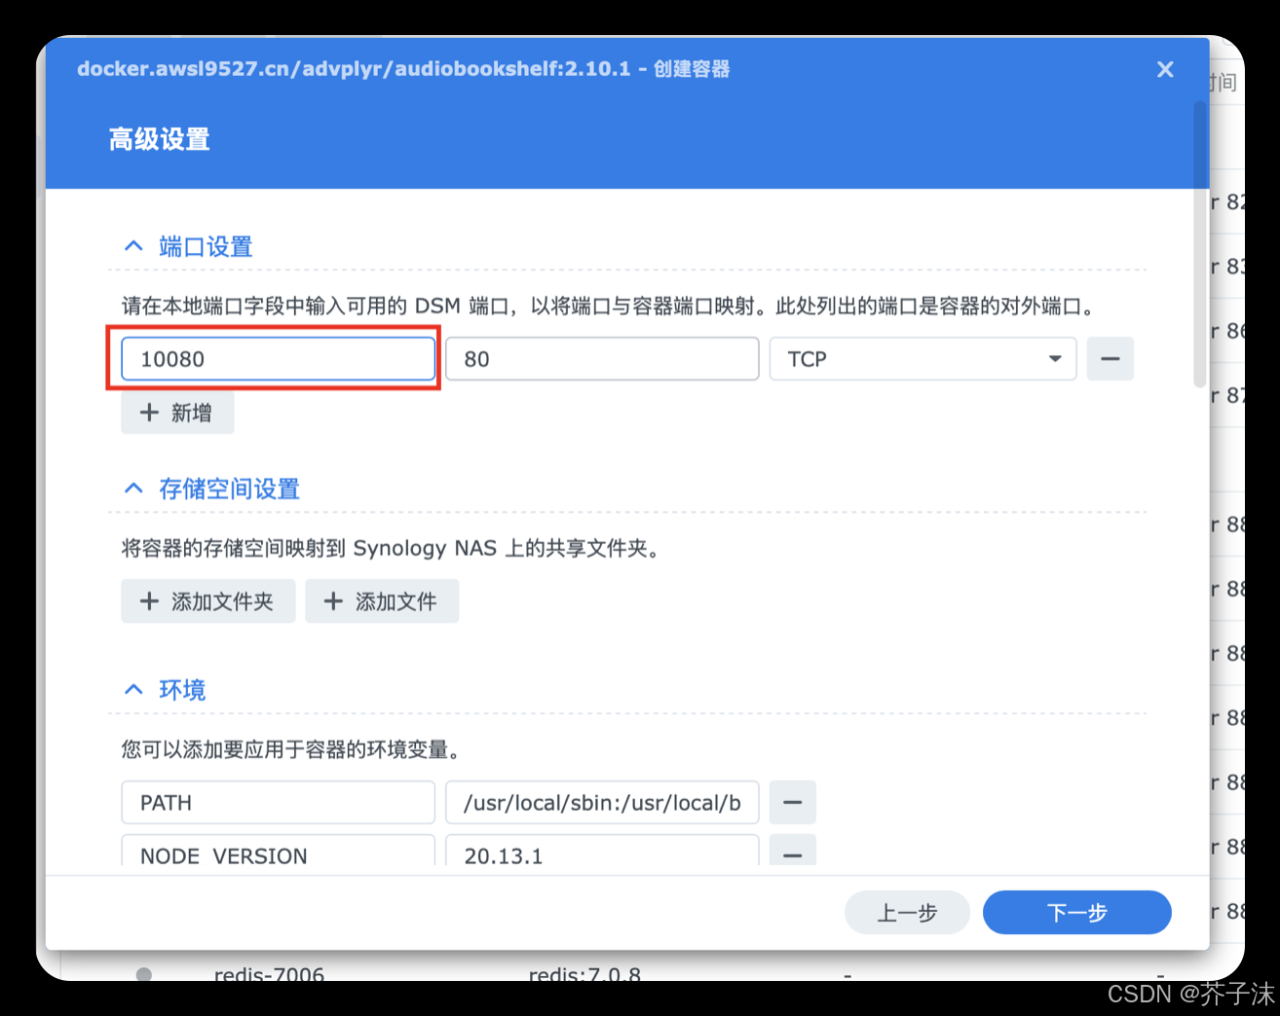This screenshot has height=1016, width=1280.
Task: Click the dropdown arrow next to TCP
Action: point(1054,359)
